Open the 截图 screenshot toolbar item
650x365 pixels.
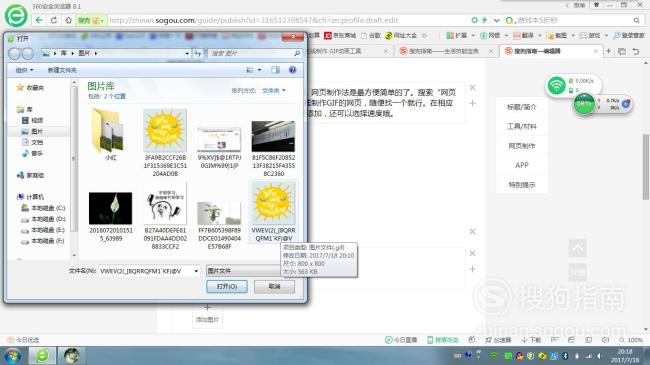557,36
